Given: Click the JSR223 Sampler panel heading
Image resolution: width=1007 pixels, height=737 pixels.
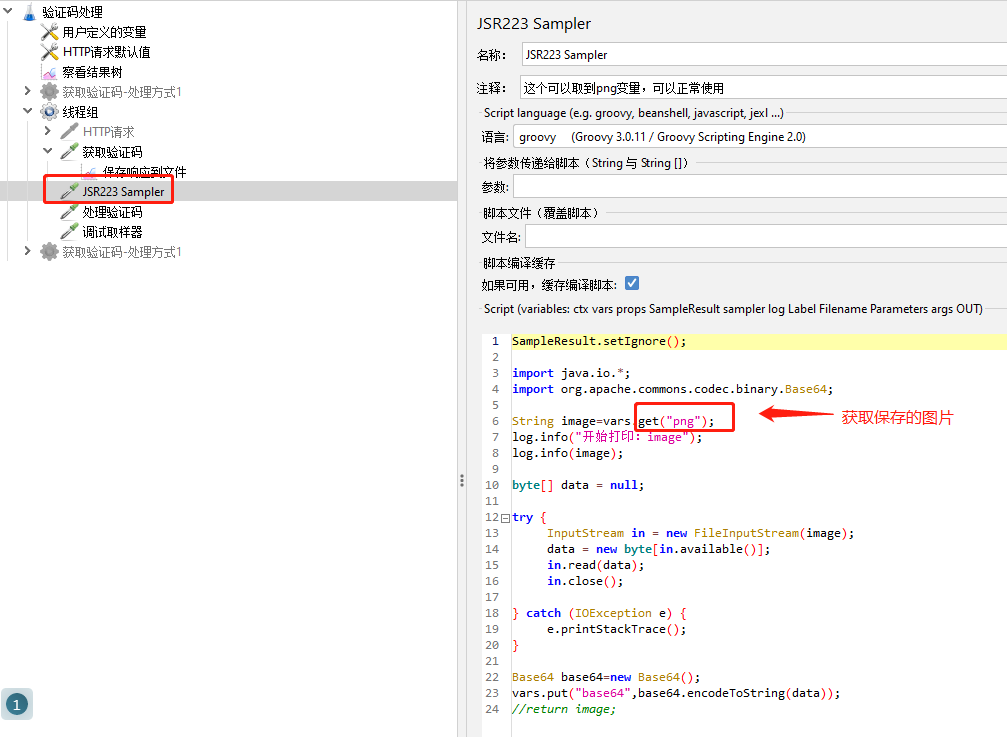Looking at the screenshot, I should [534, 24].
